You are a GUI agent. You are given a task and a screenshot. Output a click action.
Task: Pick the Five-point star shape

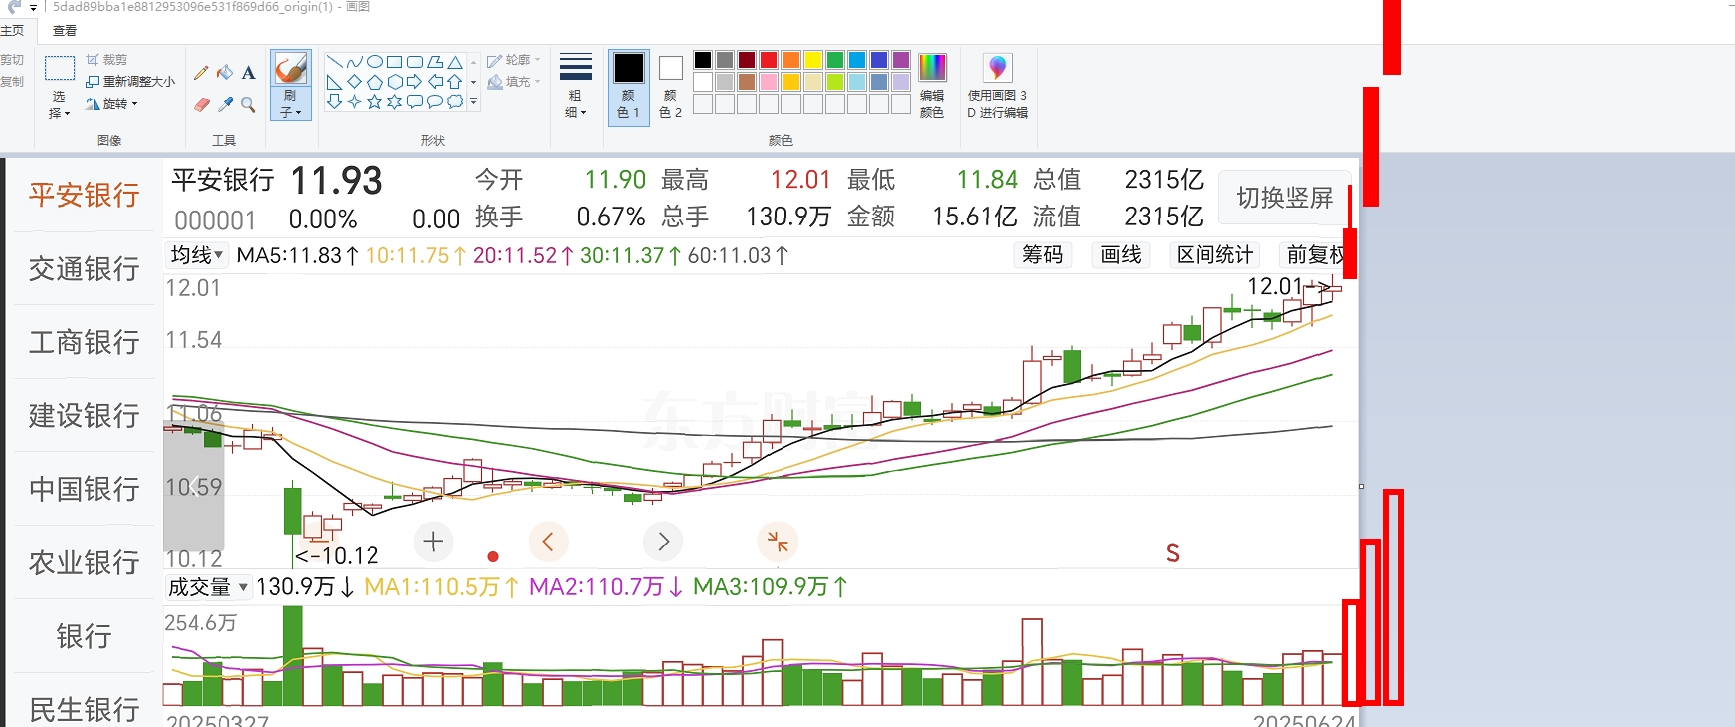(x=375, y=102)
